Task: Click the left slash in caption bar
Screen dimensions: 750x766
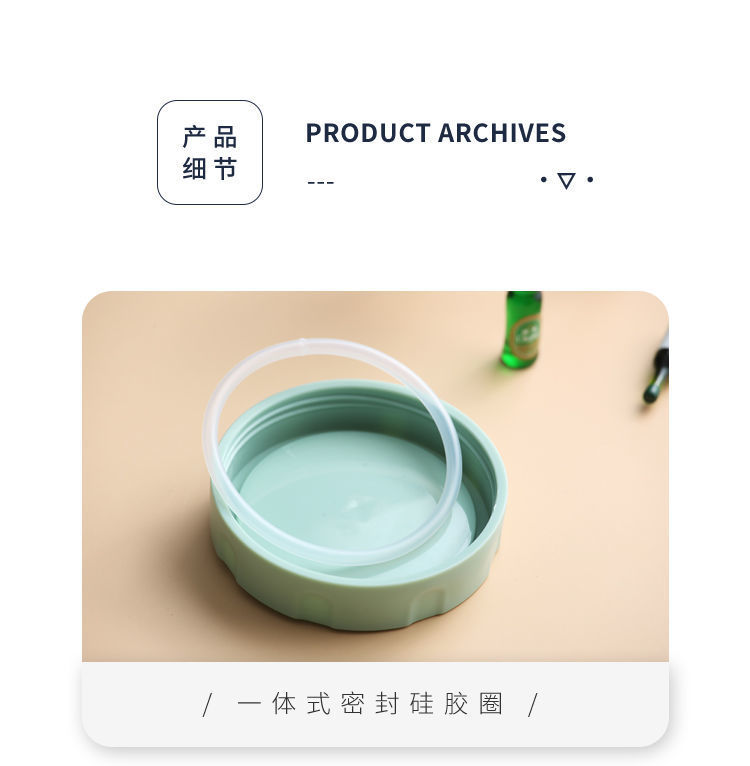Action: (x=207, y=705)
